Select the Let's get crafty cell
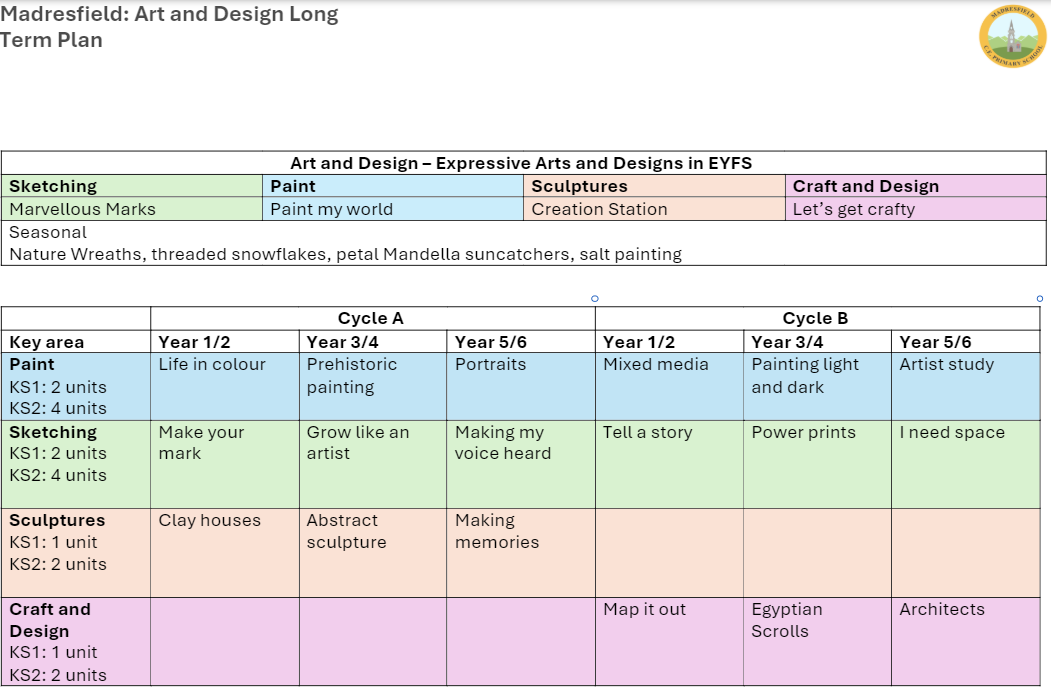 pos(854,209)
